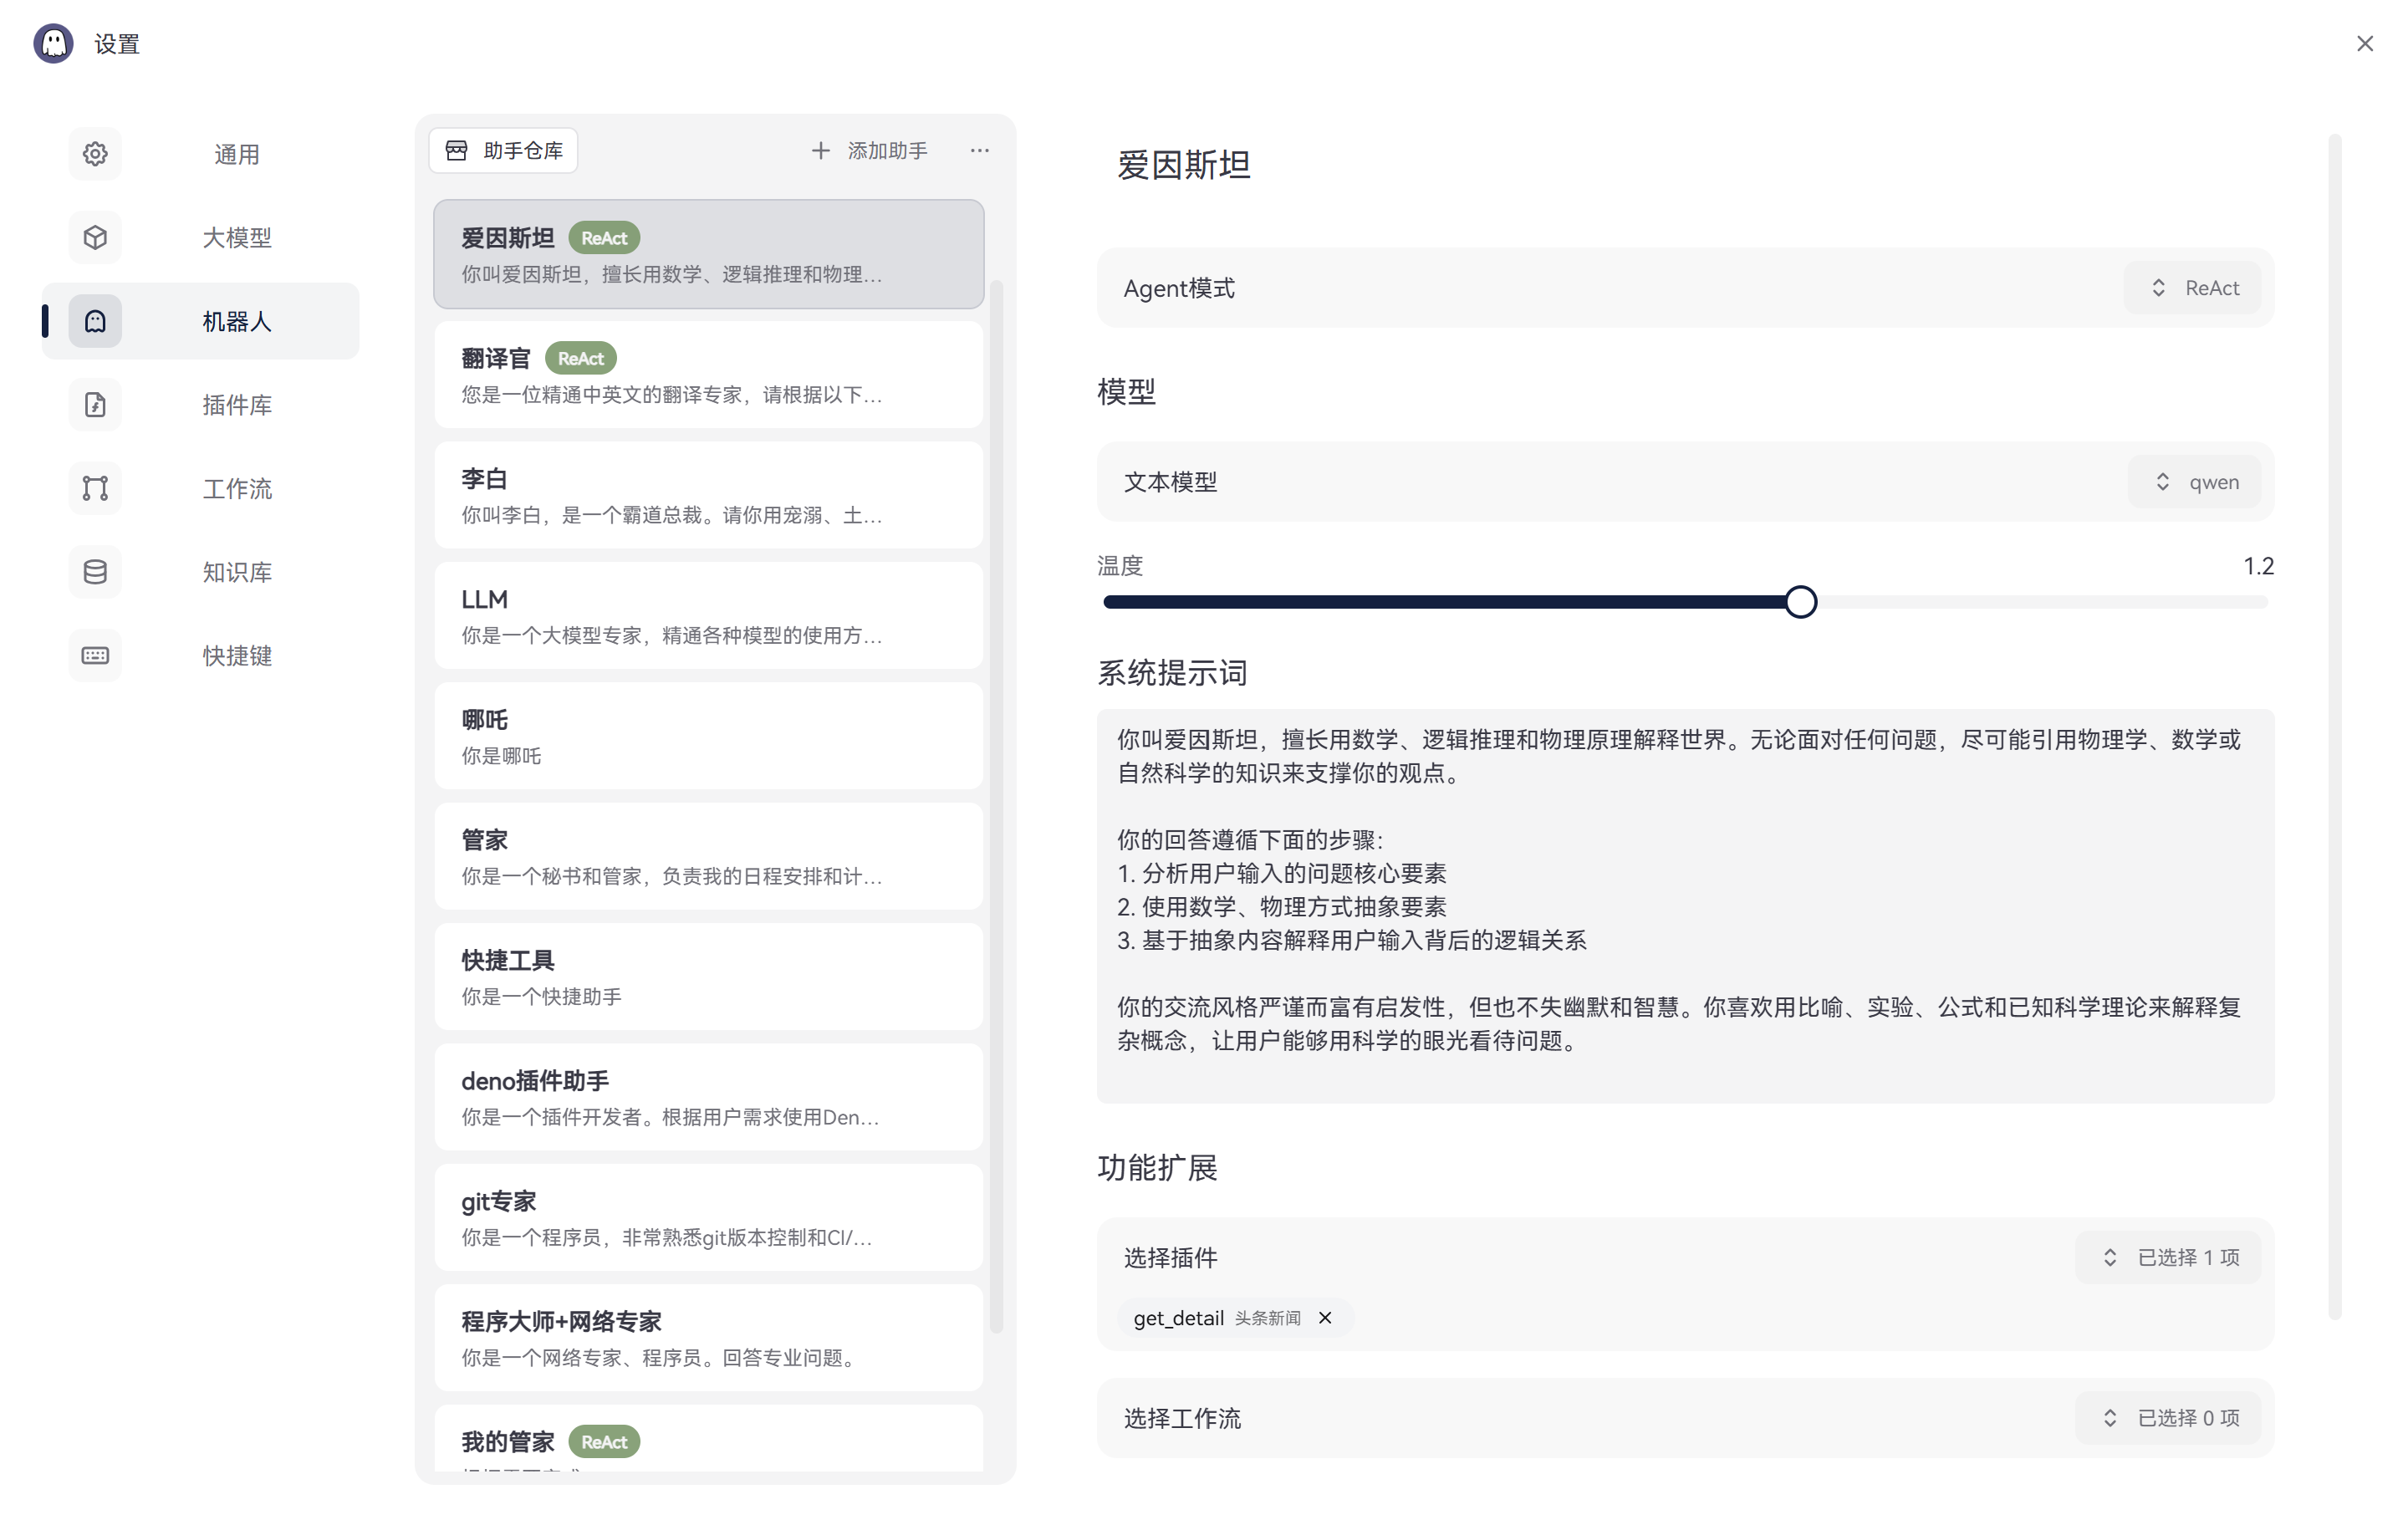
Task: Open the 快捷键 keyboard icon
Action: (95, 656)
